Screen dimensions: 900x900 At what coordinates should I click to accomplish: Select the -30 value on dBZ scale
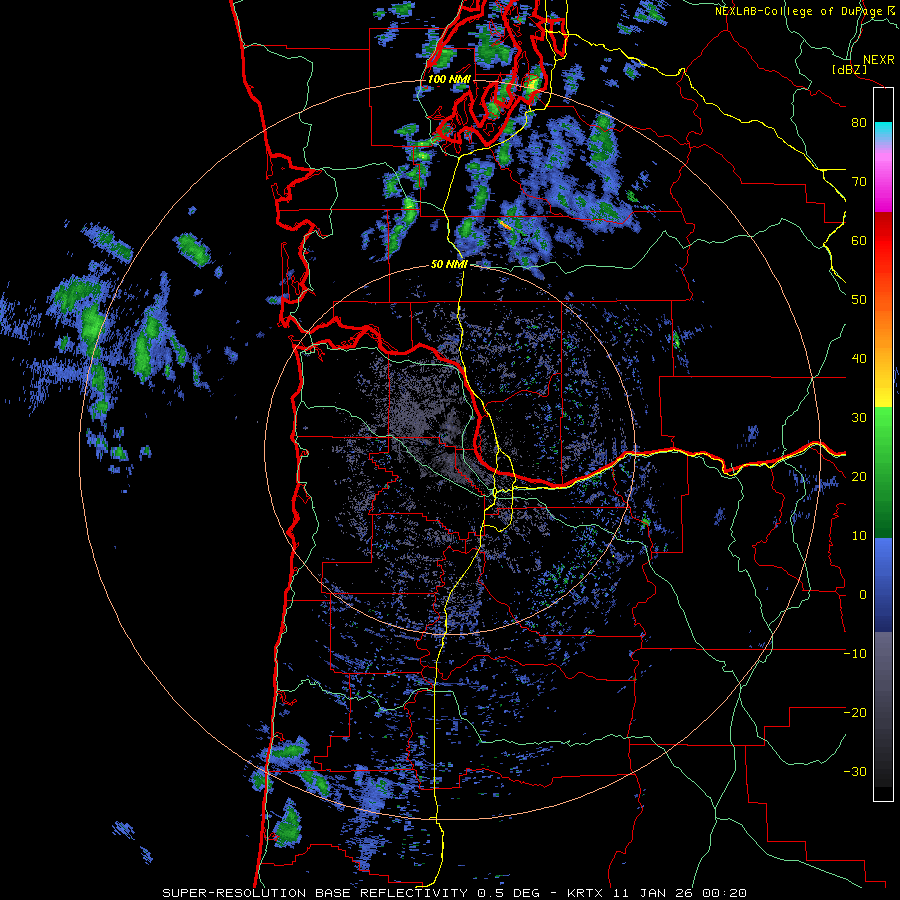(855, 771)
